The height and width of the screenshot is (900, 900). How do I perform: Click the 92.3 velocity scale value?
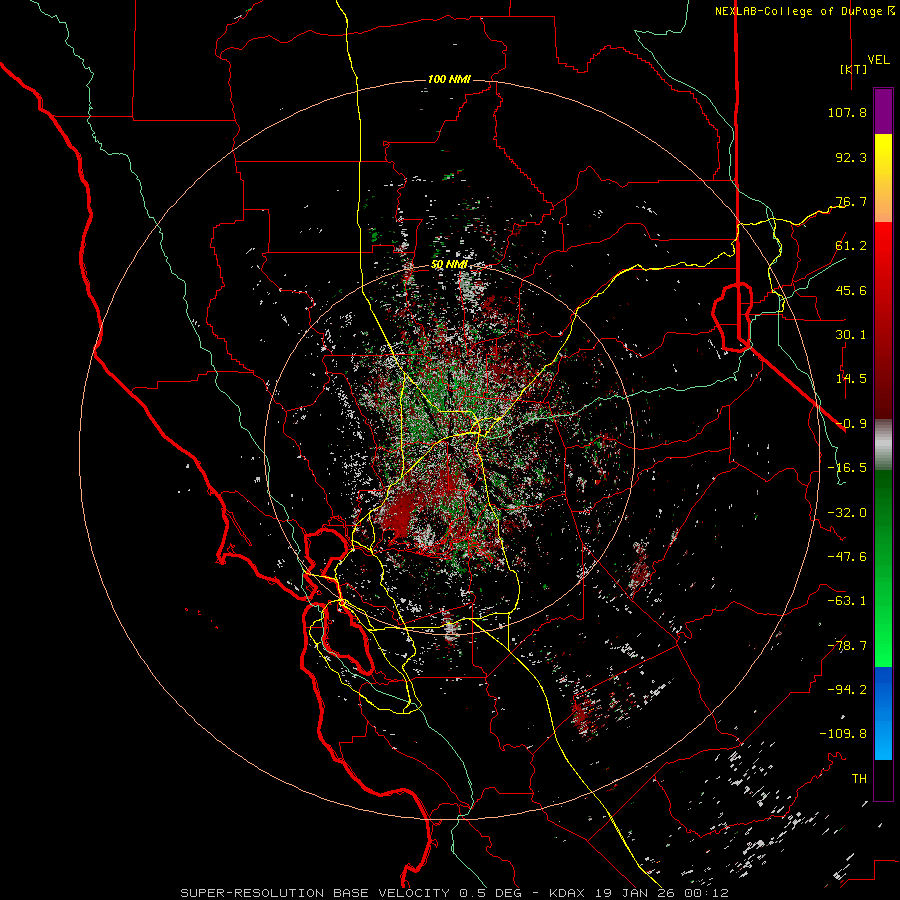(851, 157)
